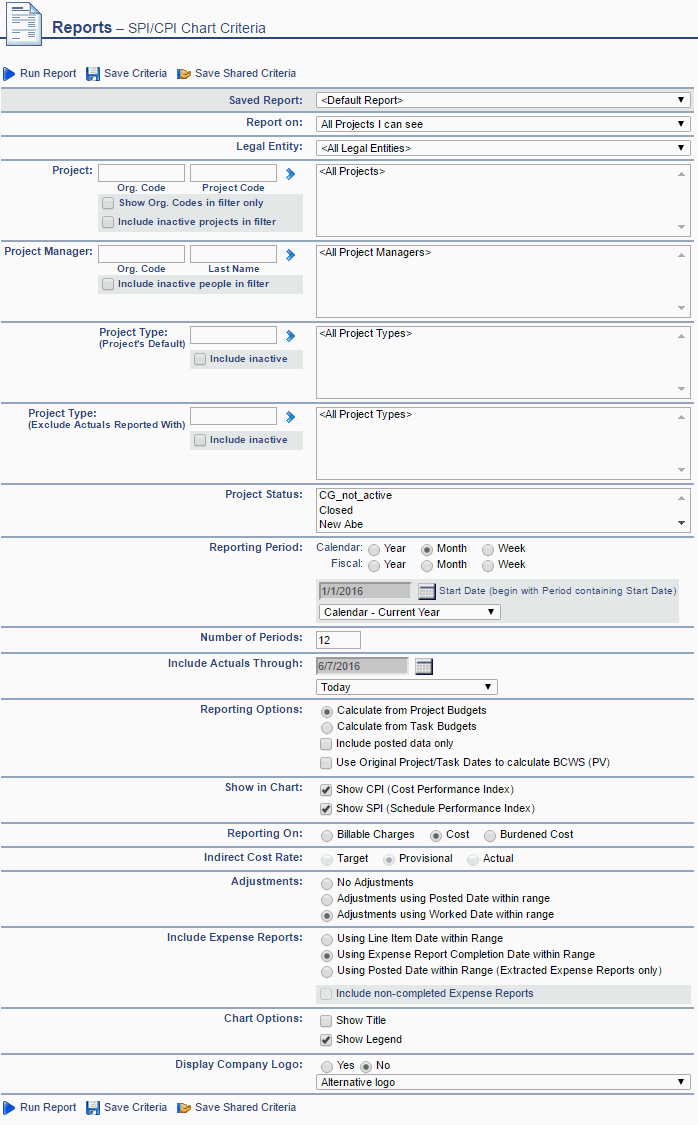The image size is (698, 1125).
Task: Uncheck Show SPI (Schedule Performance Index)
Action: click(x=326, y=809)
